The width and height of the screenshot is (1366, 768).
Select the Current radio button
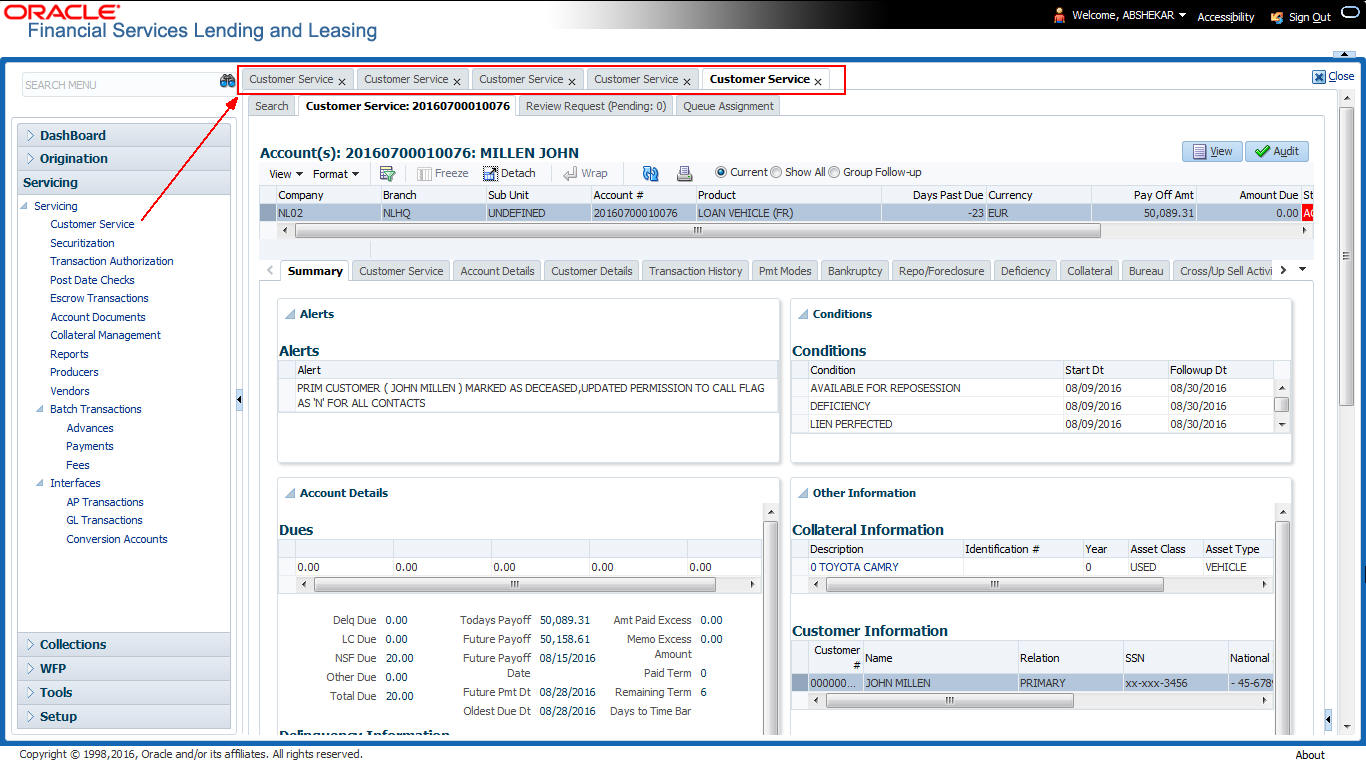721,172
